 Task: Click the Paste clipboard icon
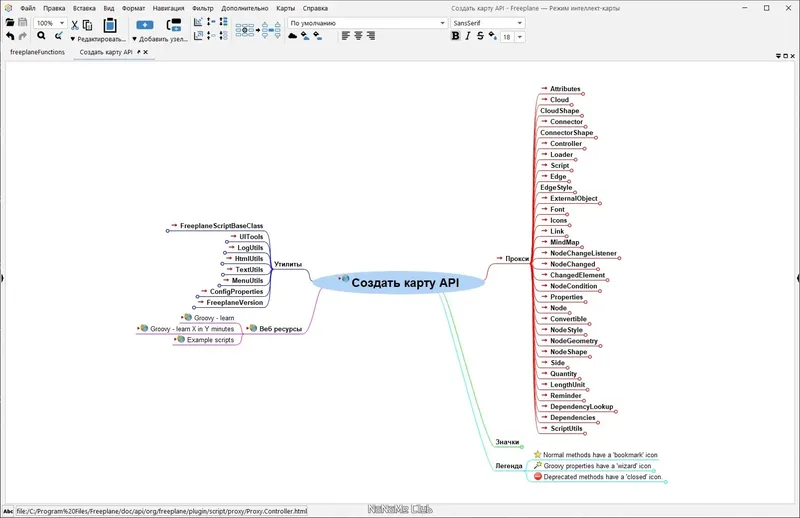(x=110, y=25)
